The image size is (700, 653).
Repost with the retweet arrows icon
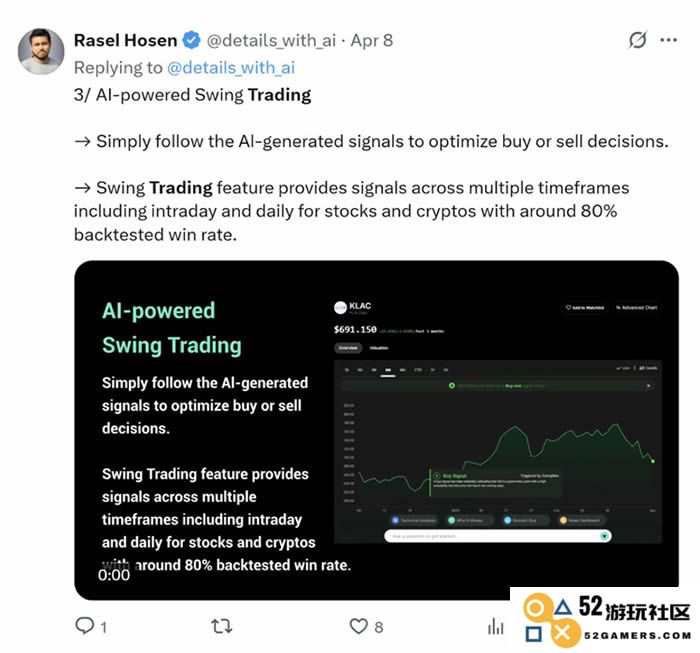pos(221,626)
